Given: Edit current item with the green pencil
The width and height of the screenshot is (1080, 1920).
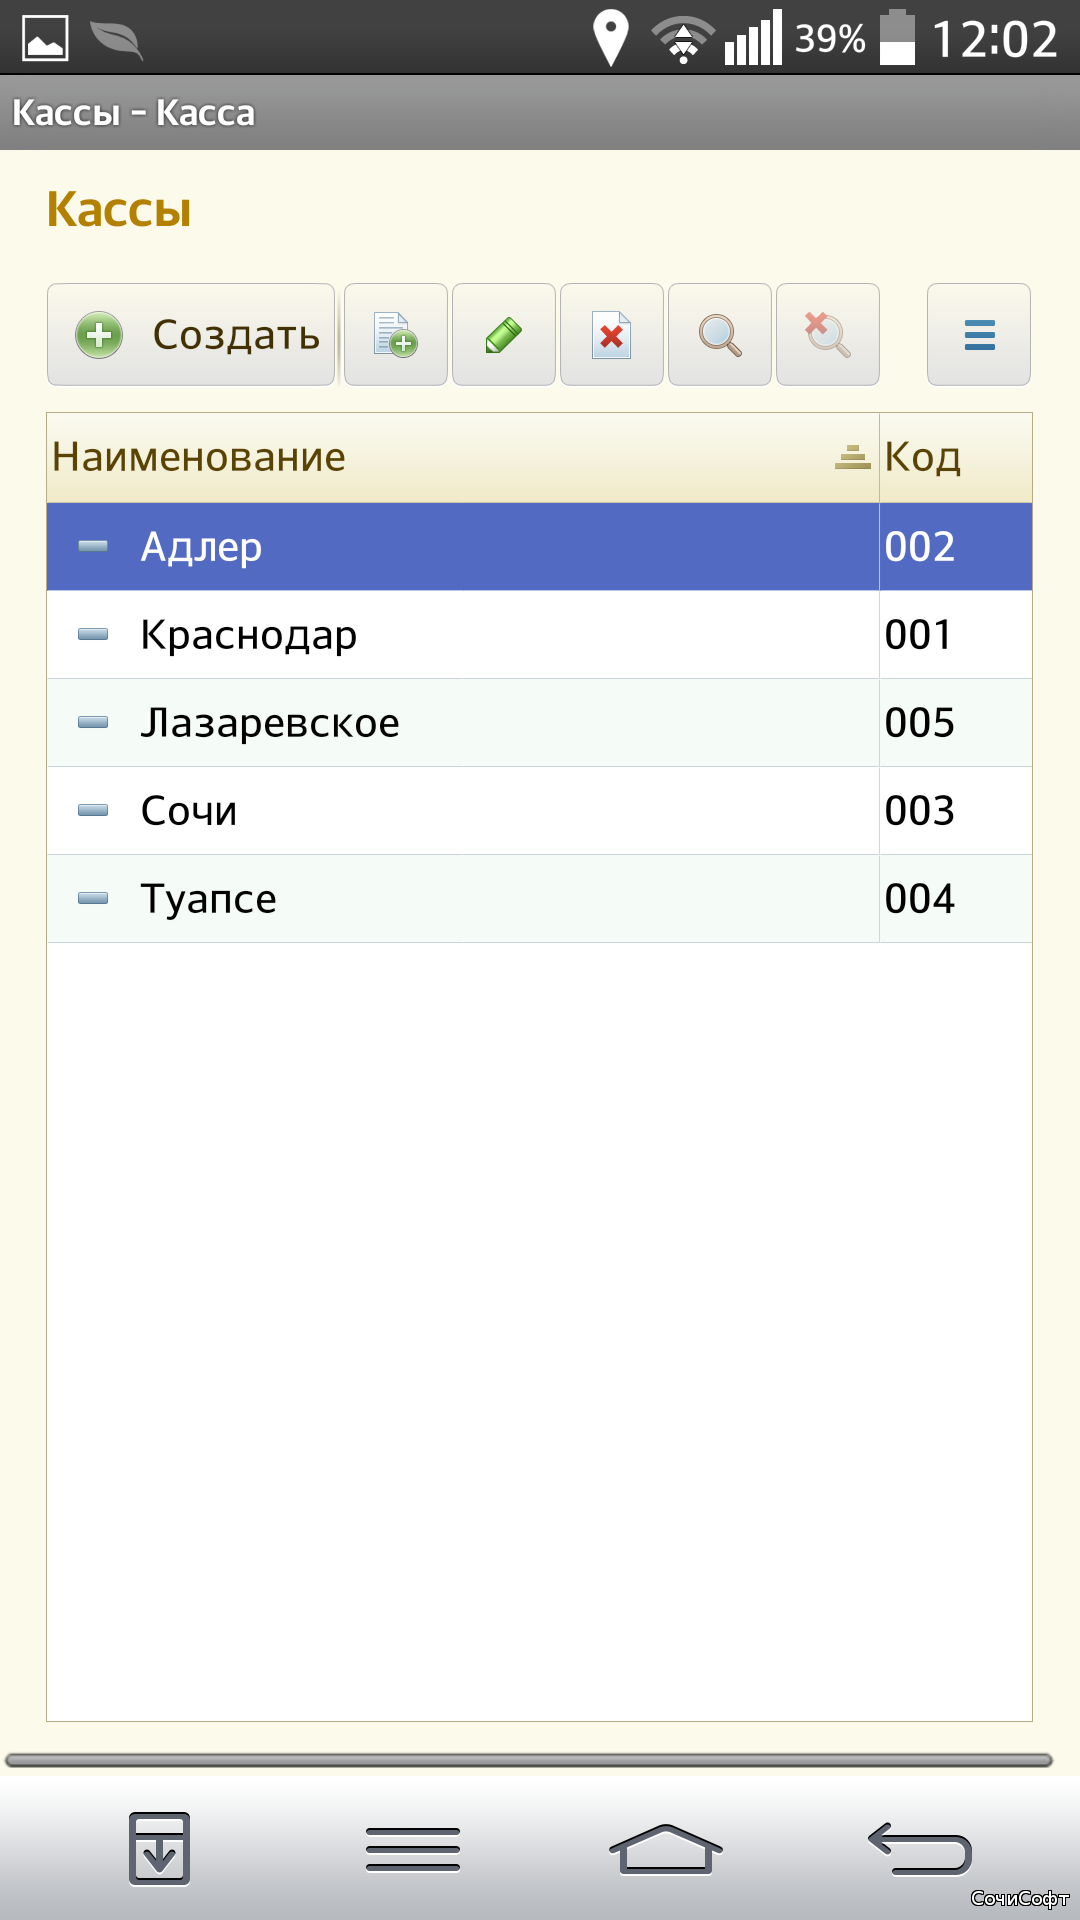Looking at the screenshot, I should [504, 334].
